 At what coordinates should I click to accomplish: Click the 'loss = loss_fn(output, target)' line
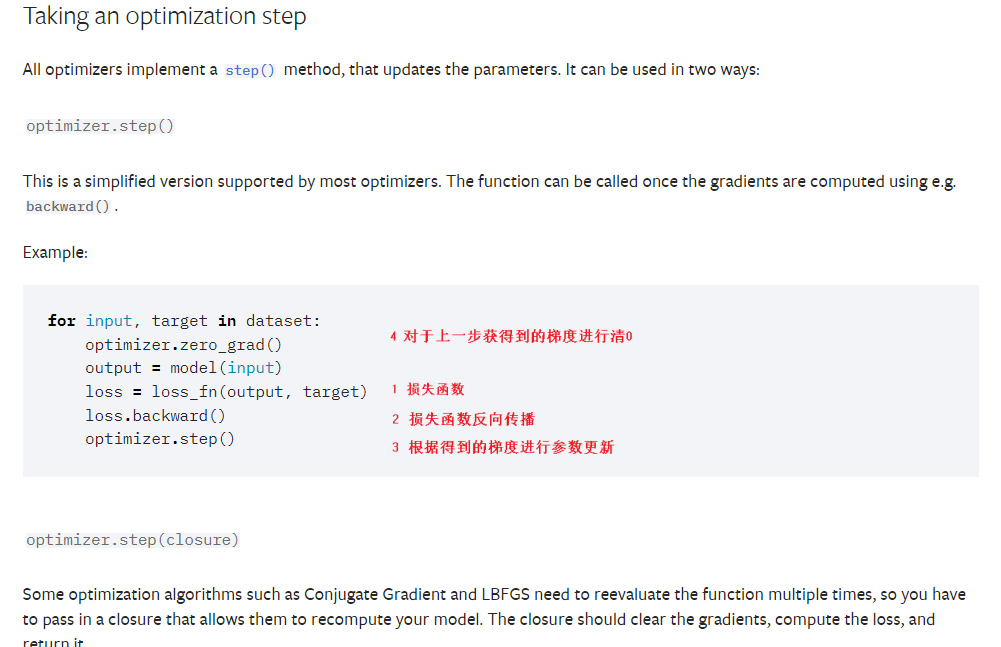pyautogui.click(x=226, y=392)
